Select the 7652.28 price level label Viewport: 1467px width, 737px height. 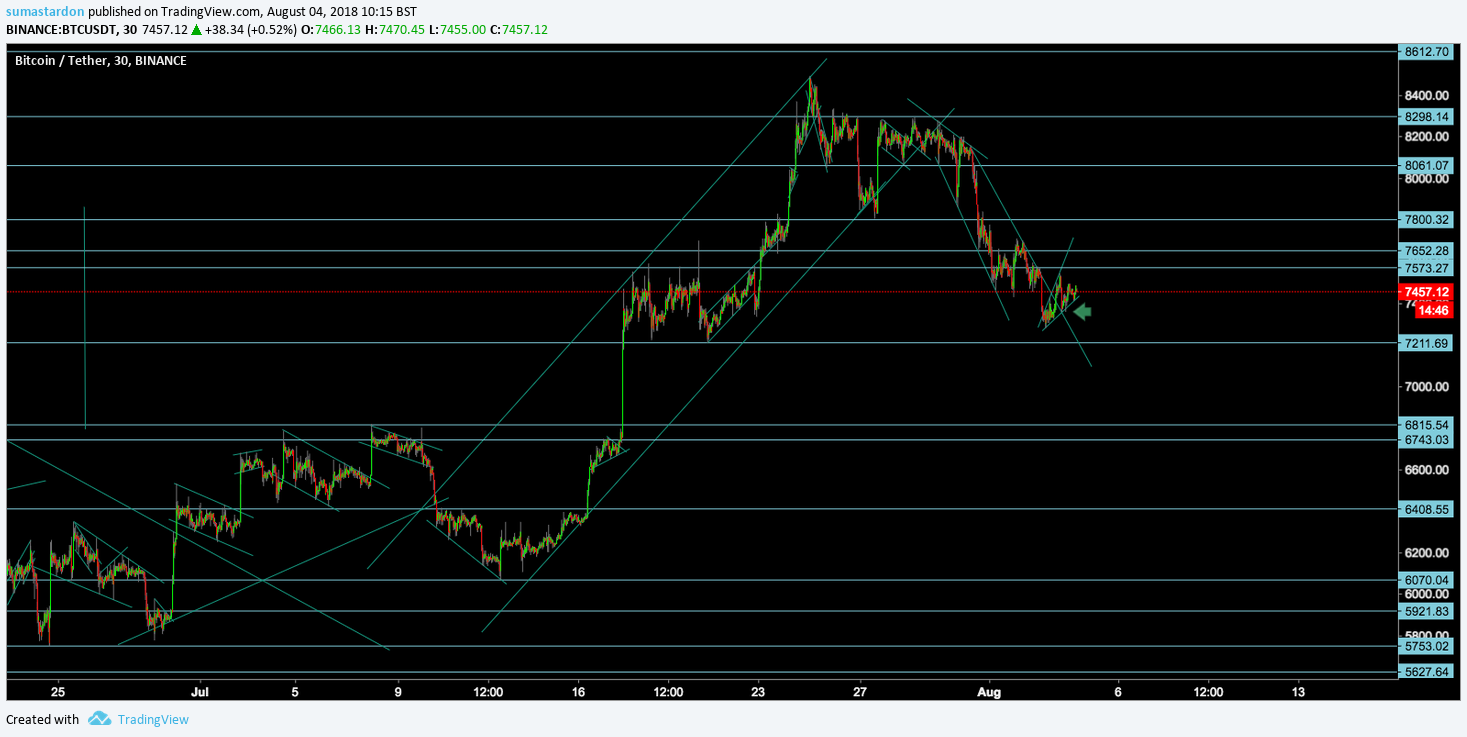click(1425, 251)
